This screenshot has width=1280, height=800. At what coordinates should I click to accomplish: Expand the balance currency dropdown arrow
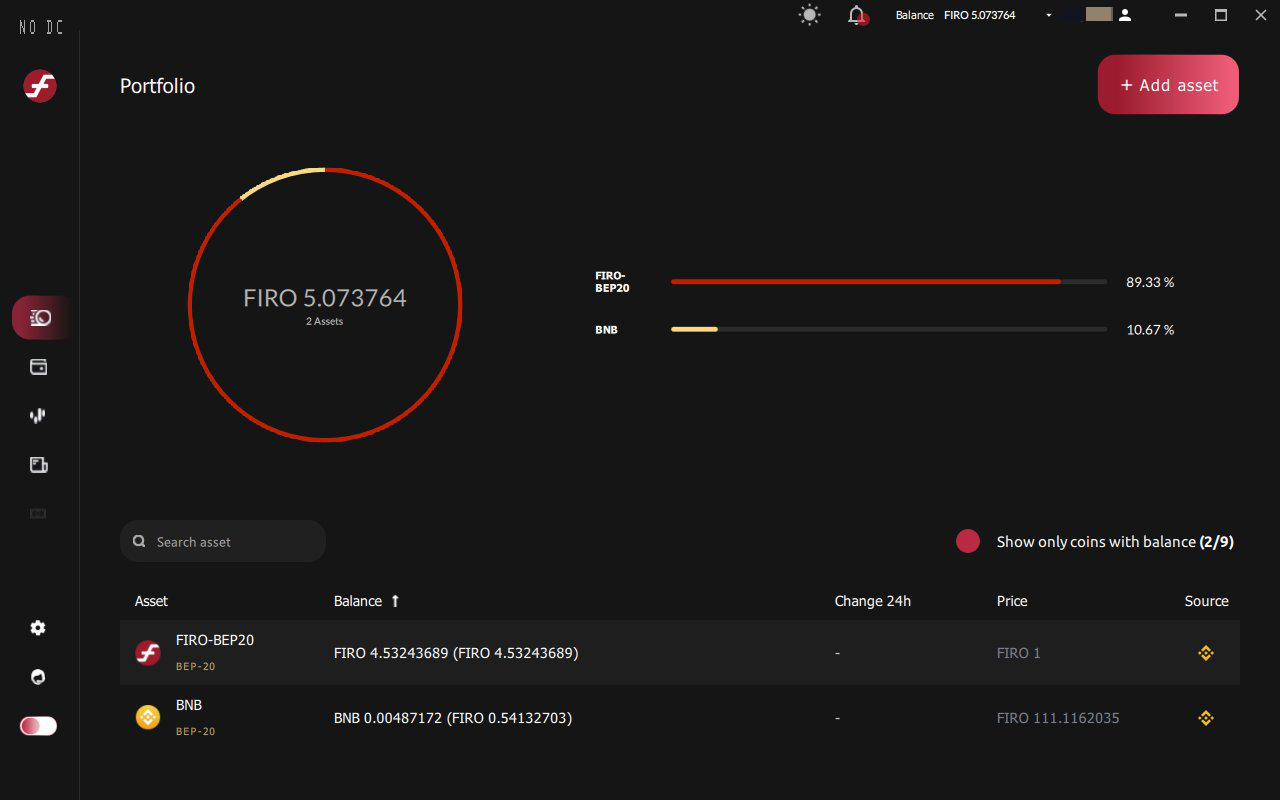click(1049, 15)
